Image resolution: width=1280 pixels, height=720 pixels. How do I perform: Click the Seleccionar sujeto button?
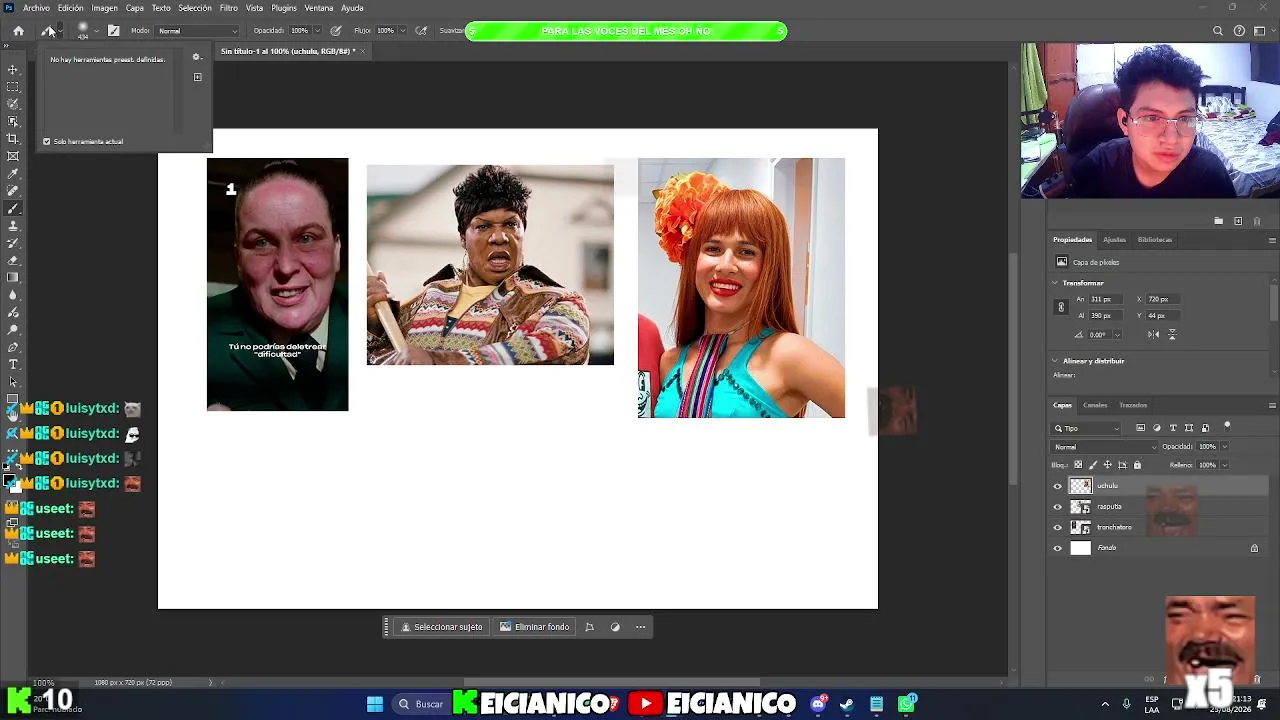coord(441,627)
